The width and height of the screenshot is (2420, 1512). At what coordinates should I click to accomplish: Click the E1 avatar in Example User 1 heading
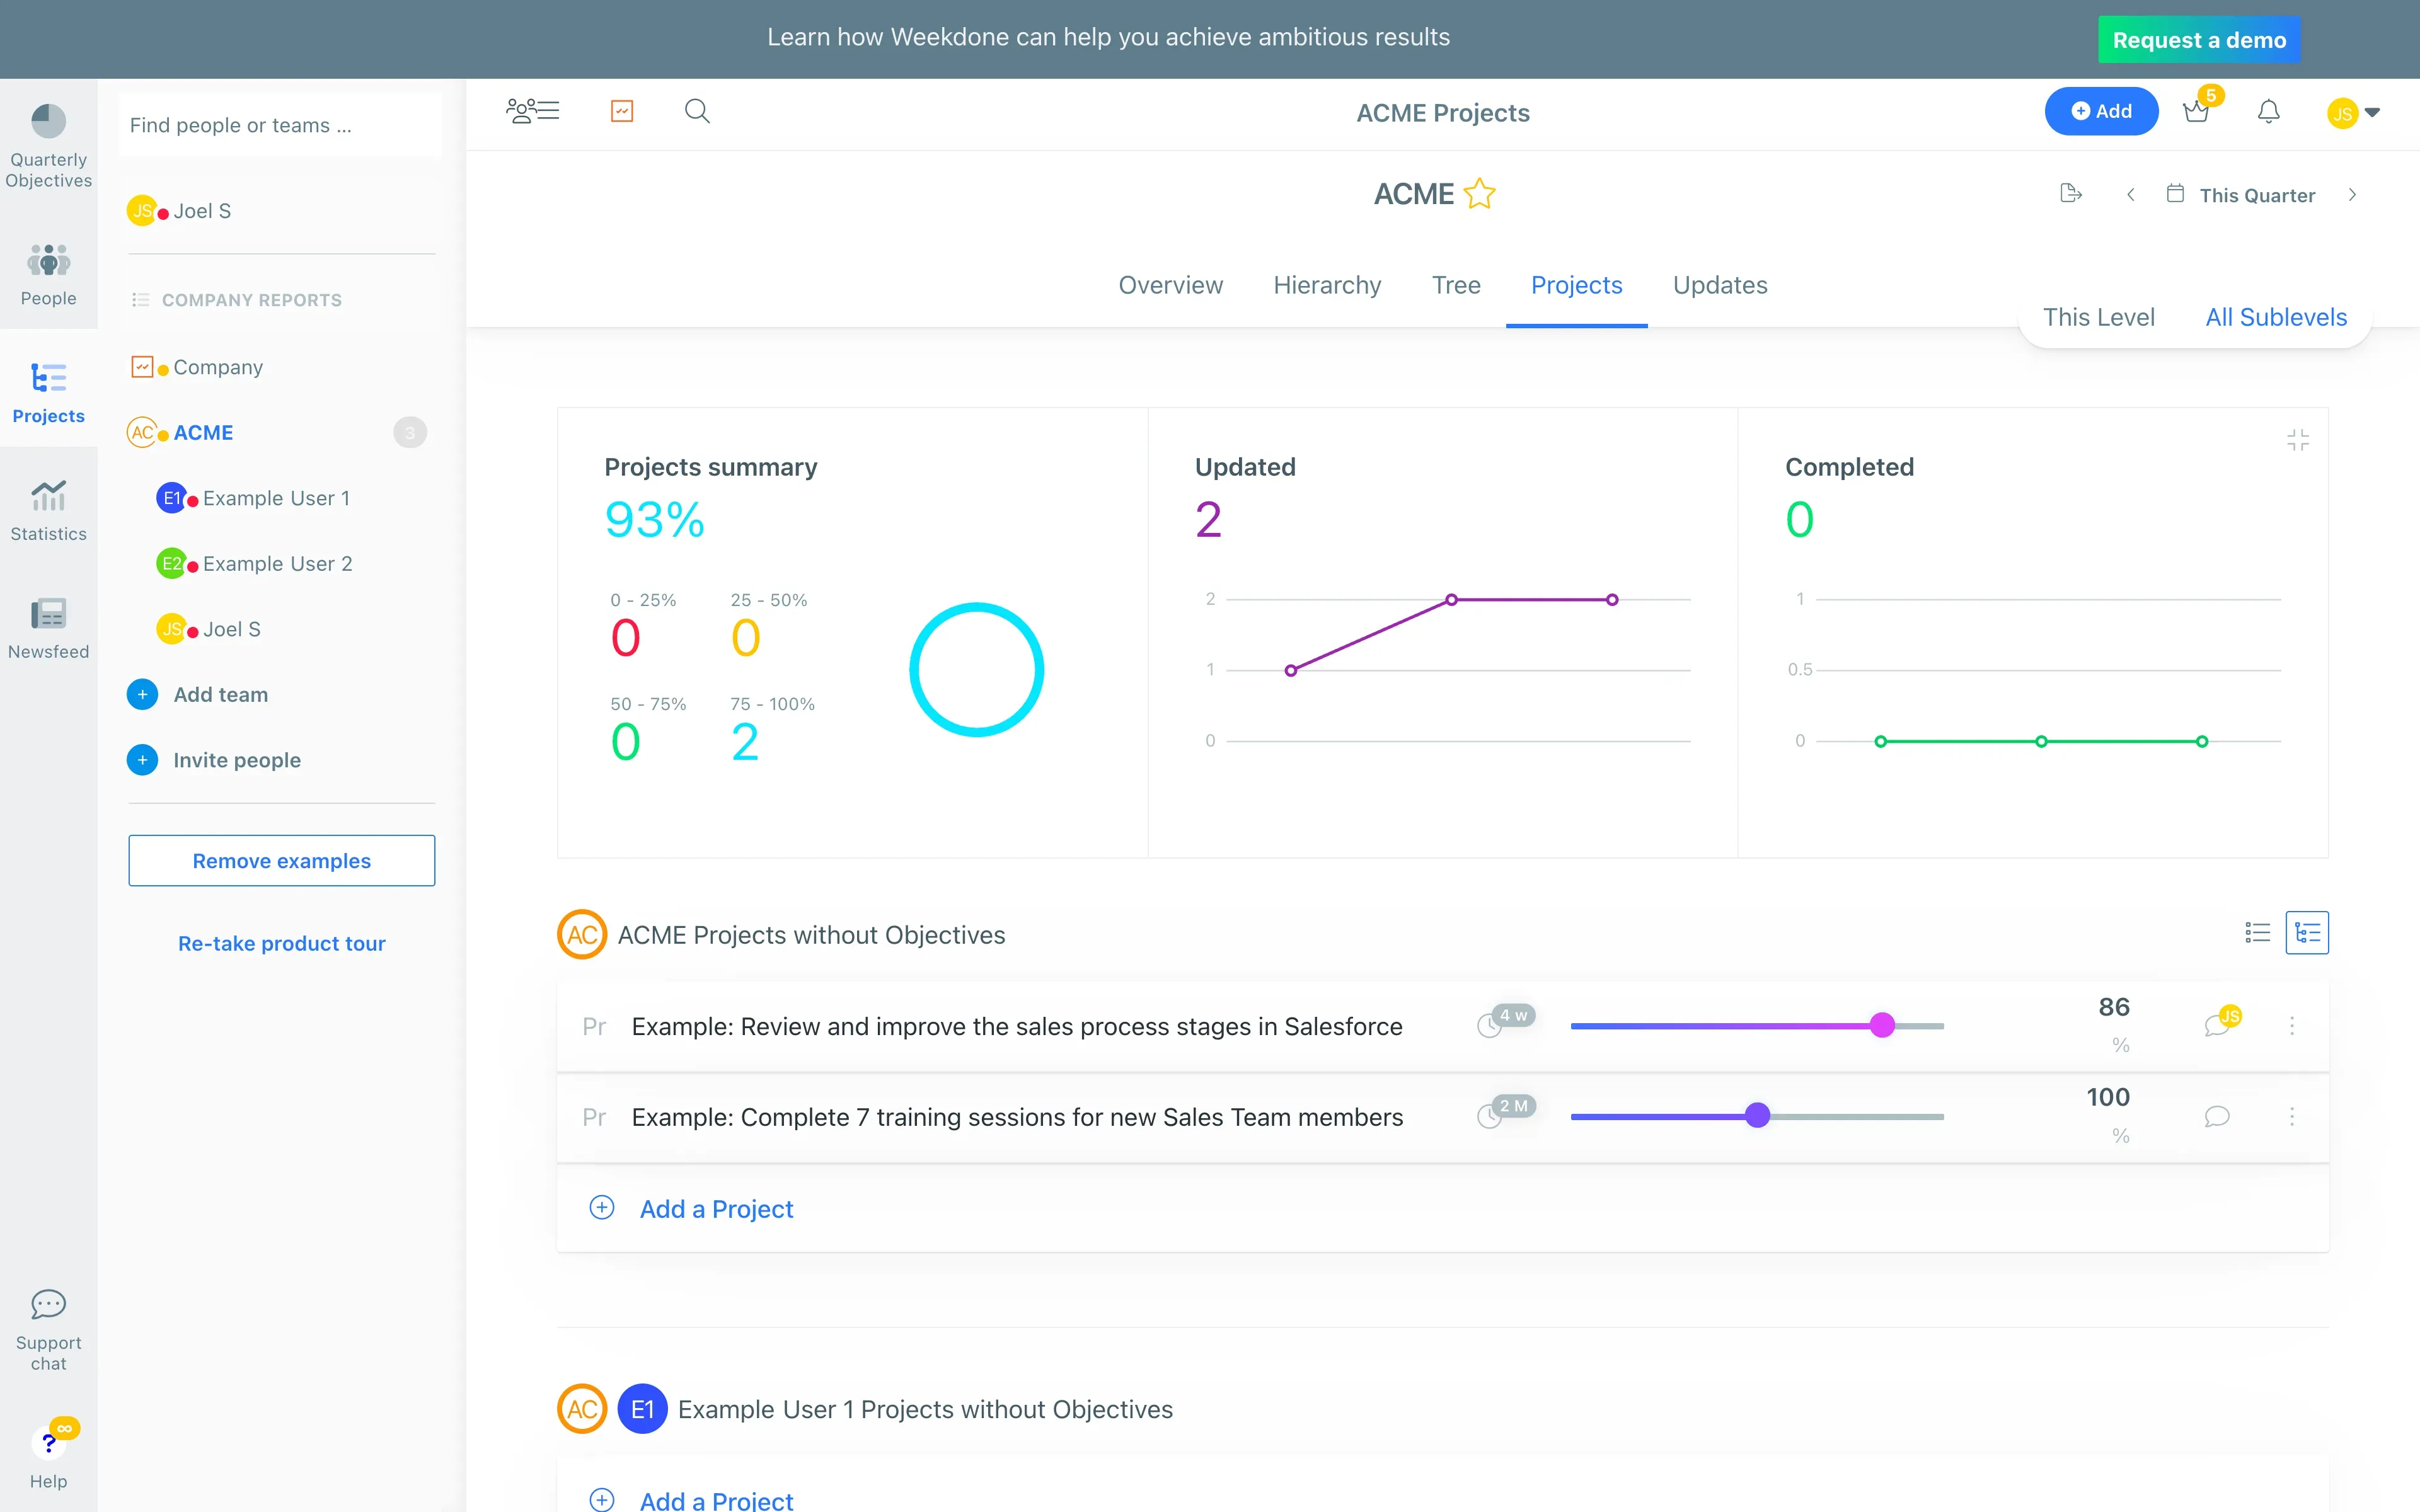click(642, 1409)
